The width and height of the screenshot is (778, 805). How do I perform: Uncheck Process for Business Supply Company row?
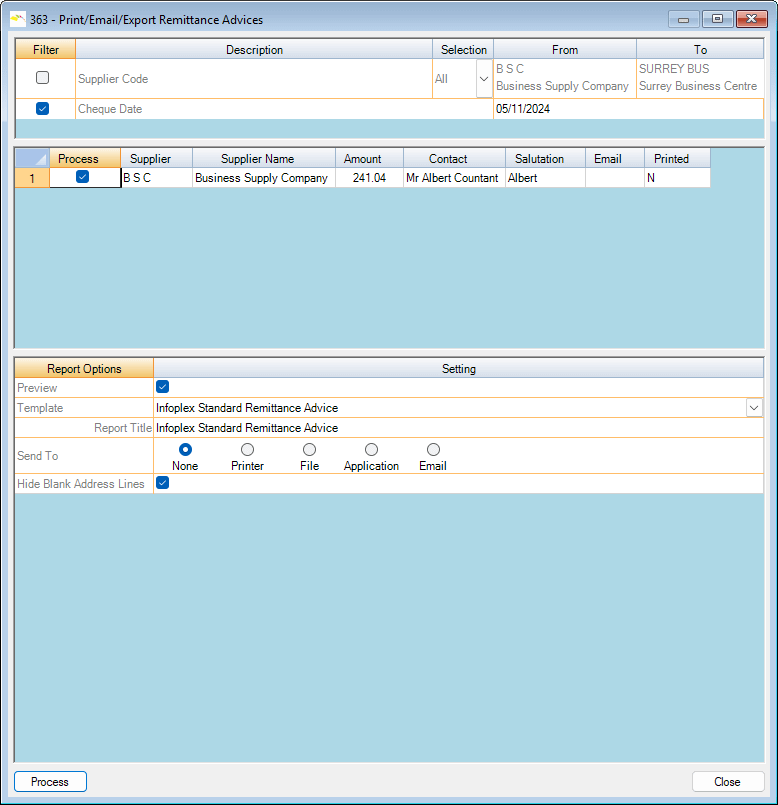tap(83, 177)
